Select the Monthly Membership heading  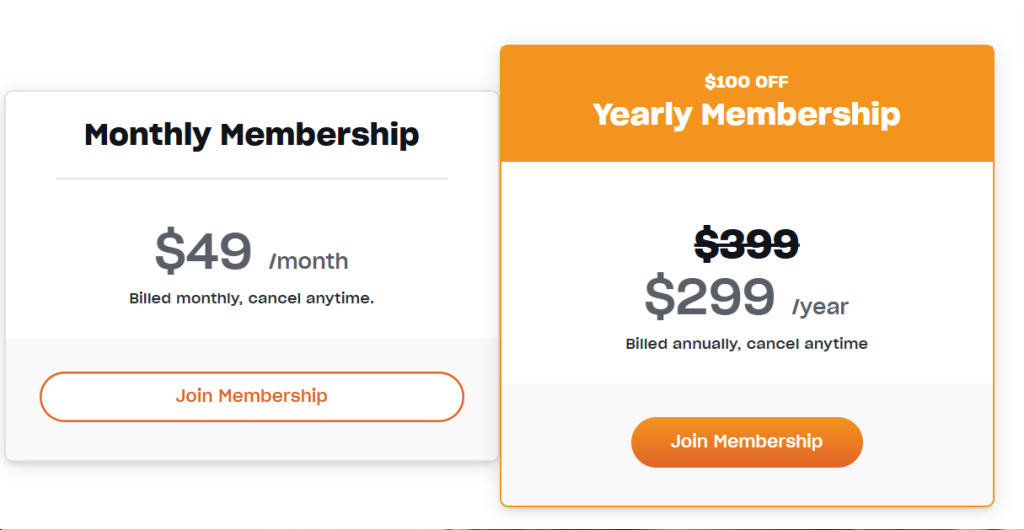[251, 134]
